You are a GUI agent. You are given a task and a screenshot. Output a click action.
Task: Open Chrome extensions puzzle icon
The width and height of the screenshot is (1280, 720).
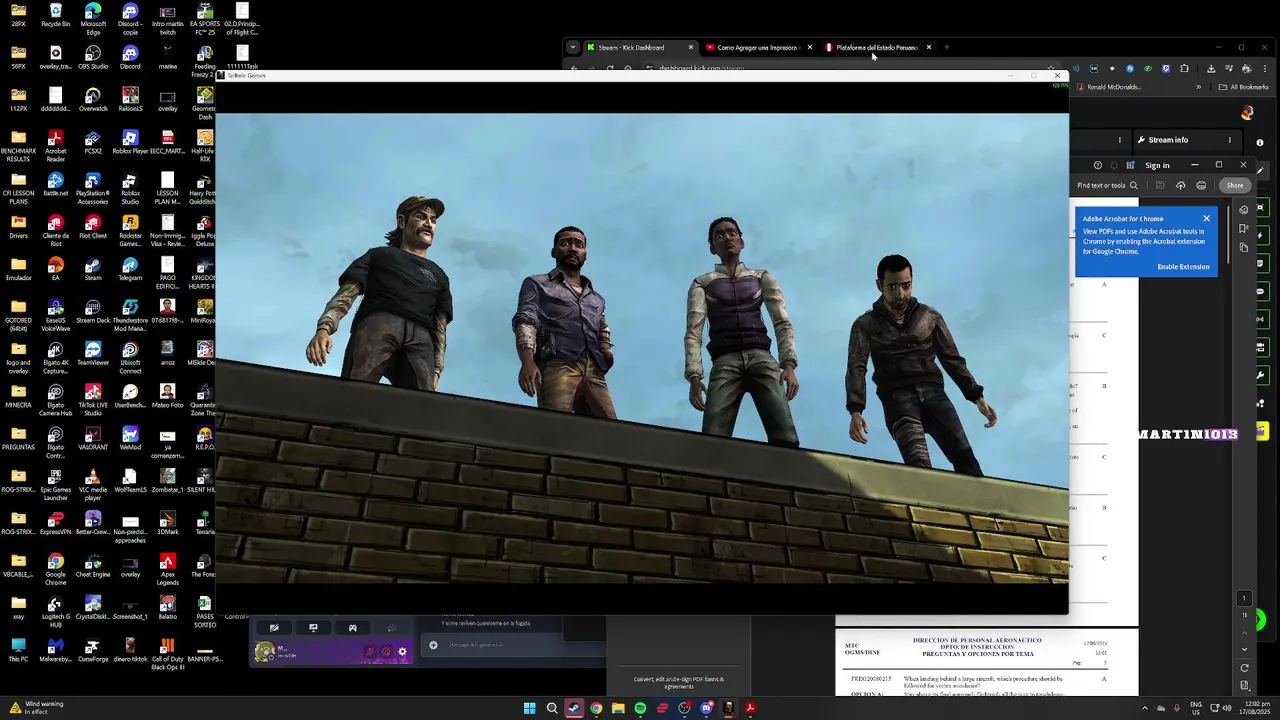1184,69
